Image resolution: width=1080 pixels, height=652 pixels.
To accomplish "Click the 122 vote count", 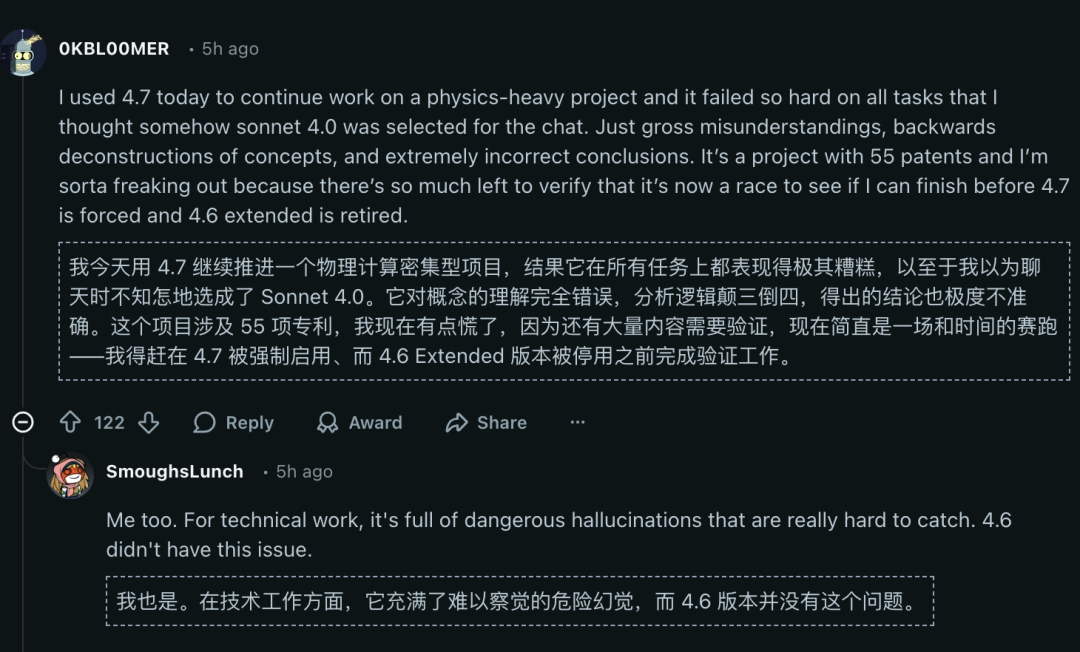I will [109, 423].
